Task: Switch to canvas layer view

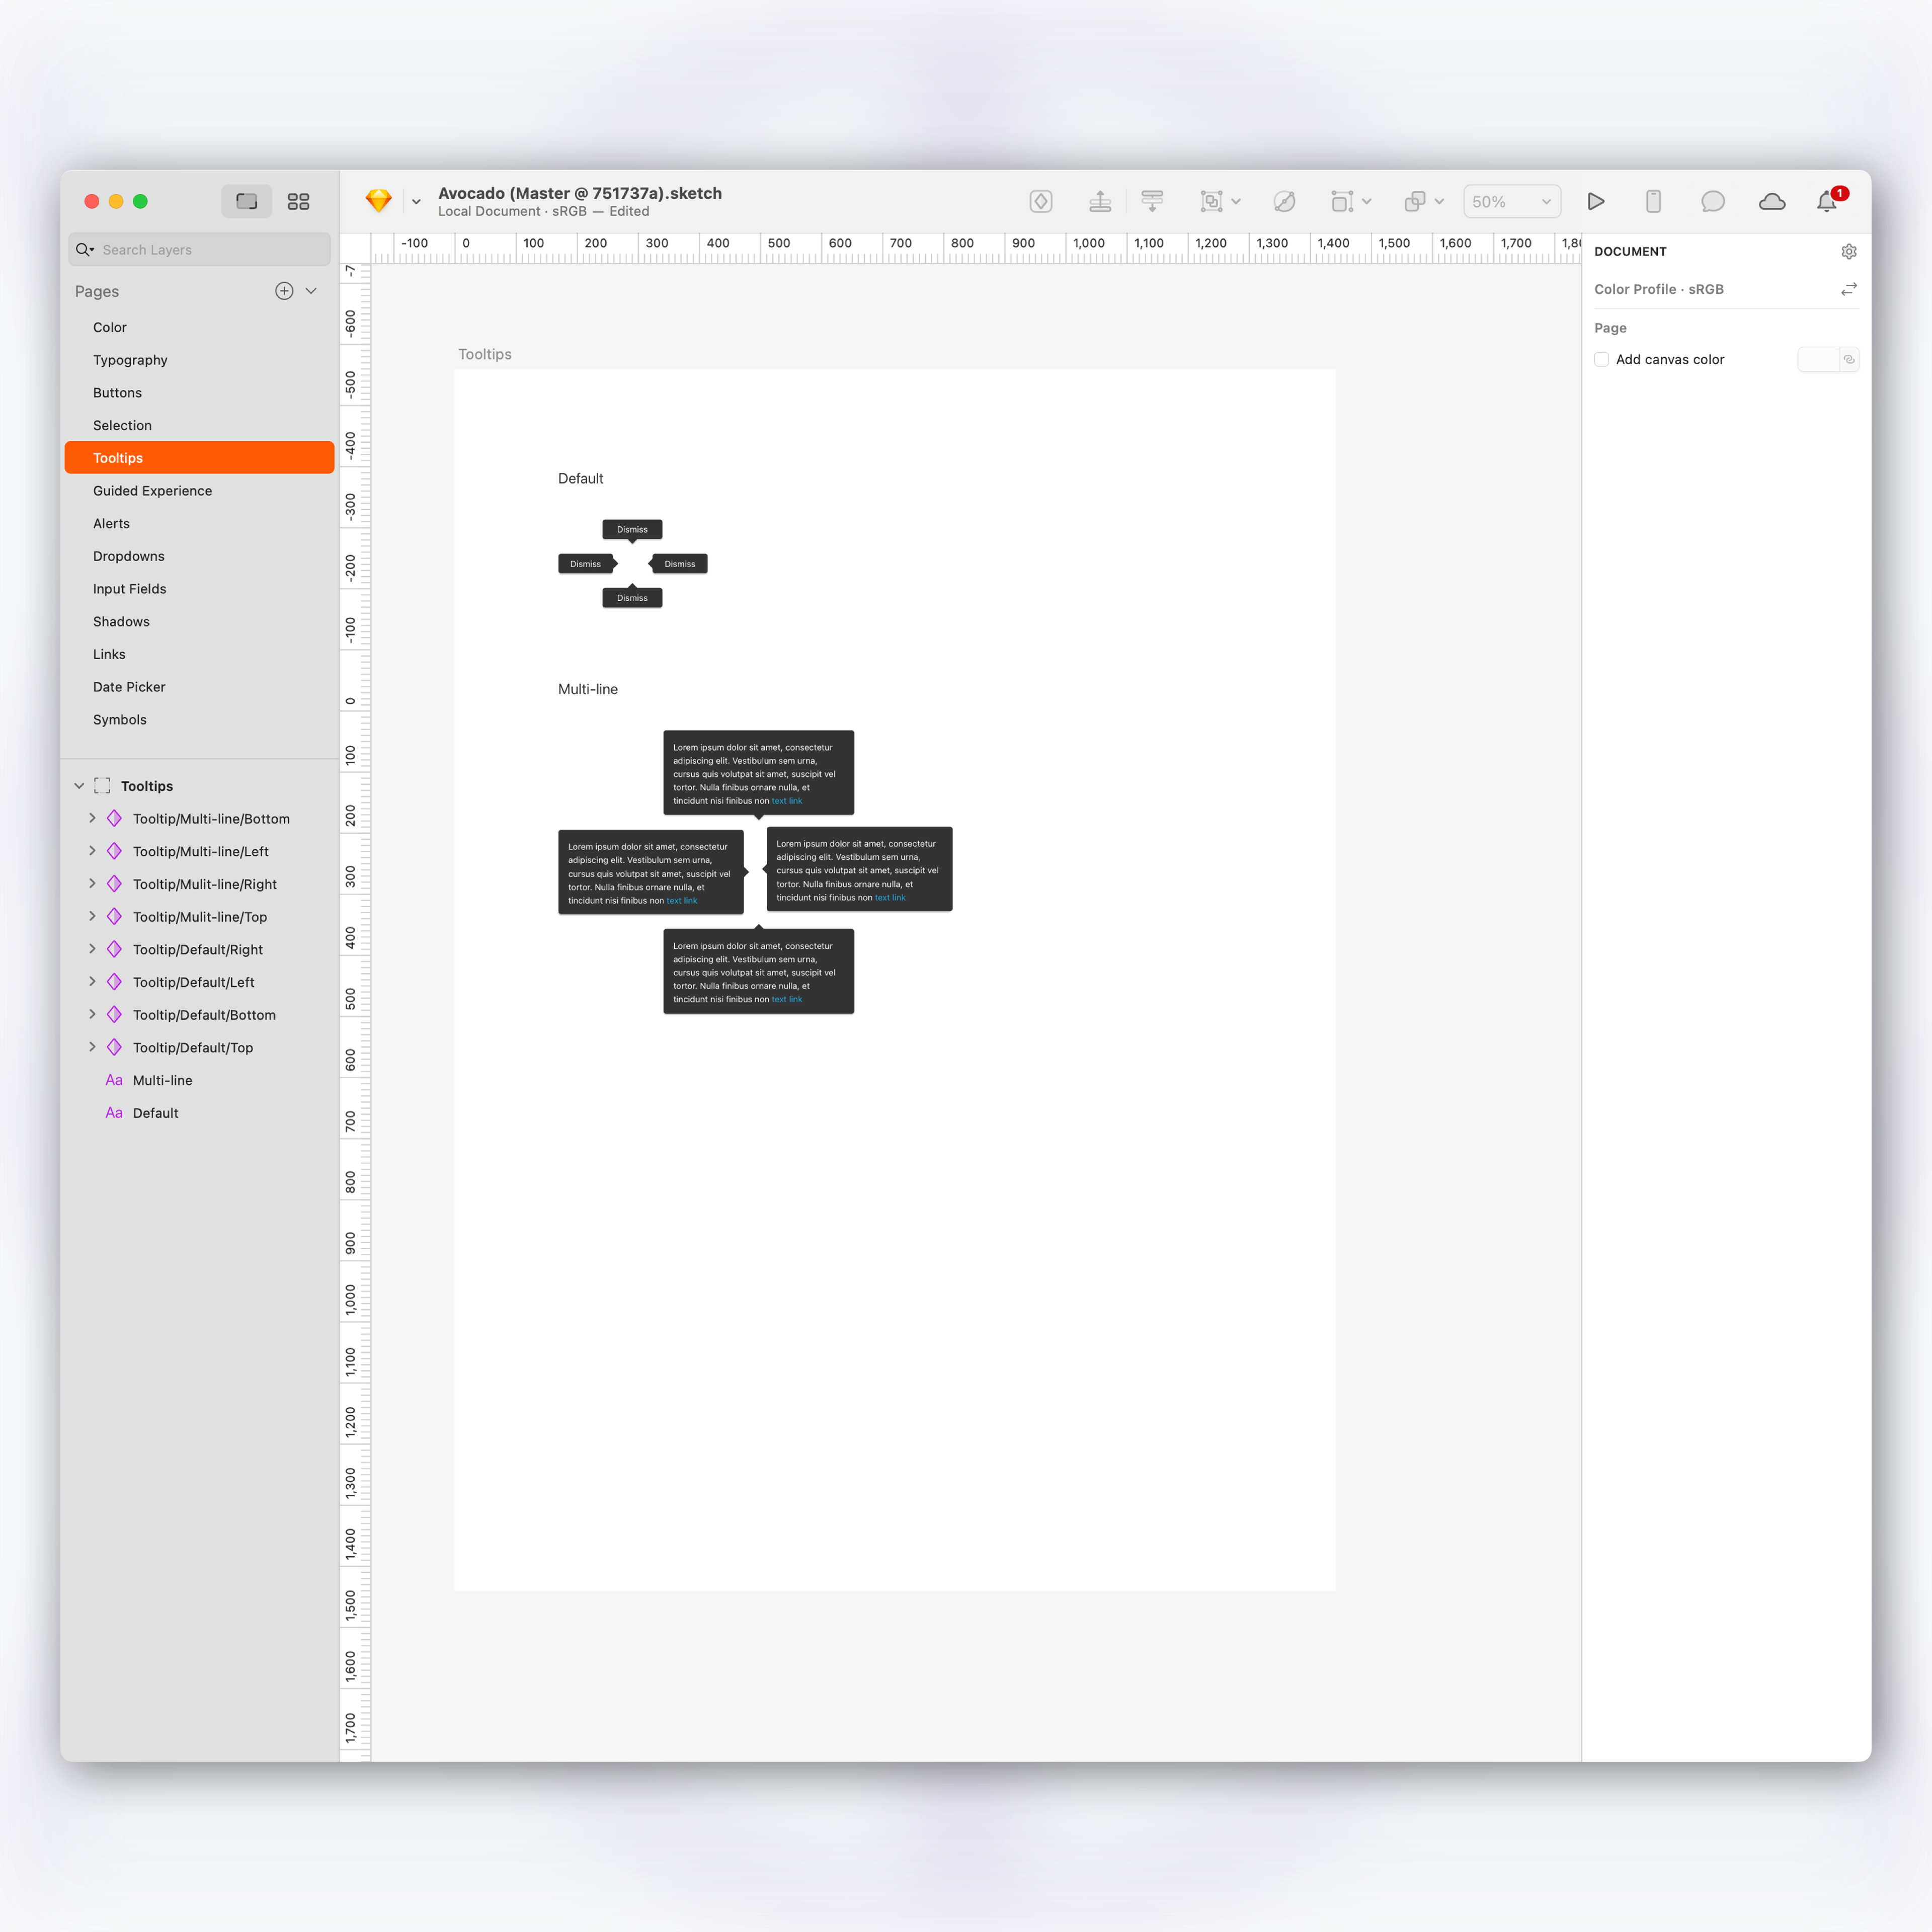Action: pos(246,202)
